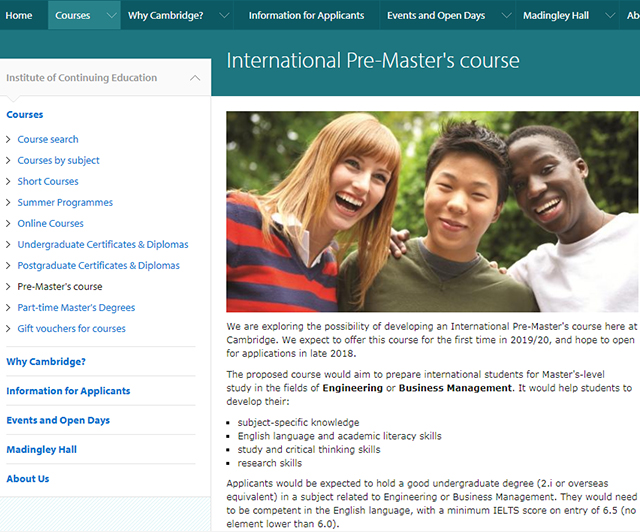This screenshot has height=532, width=640.
Task: Open Events and Open Days top menu
Action: tap(436, 16)
